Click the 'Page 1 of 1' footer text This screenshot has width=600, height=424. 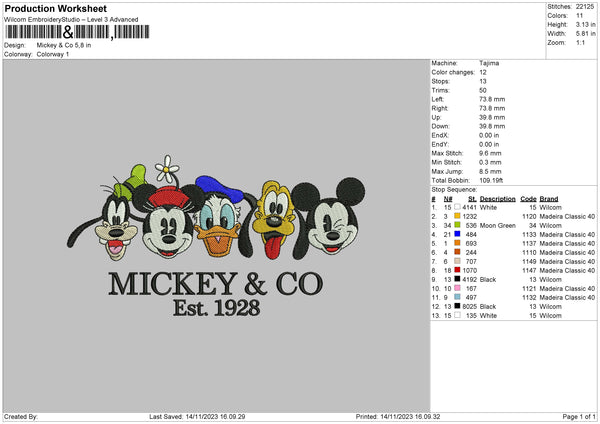pos(579,416)
